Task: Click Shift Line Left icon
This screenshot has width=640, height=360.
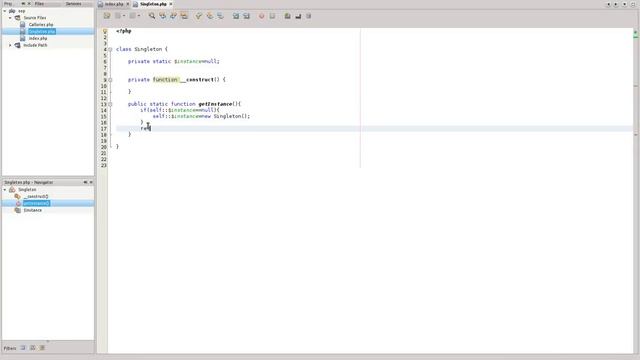Action: [236, 16]
